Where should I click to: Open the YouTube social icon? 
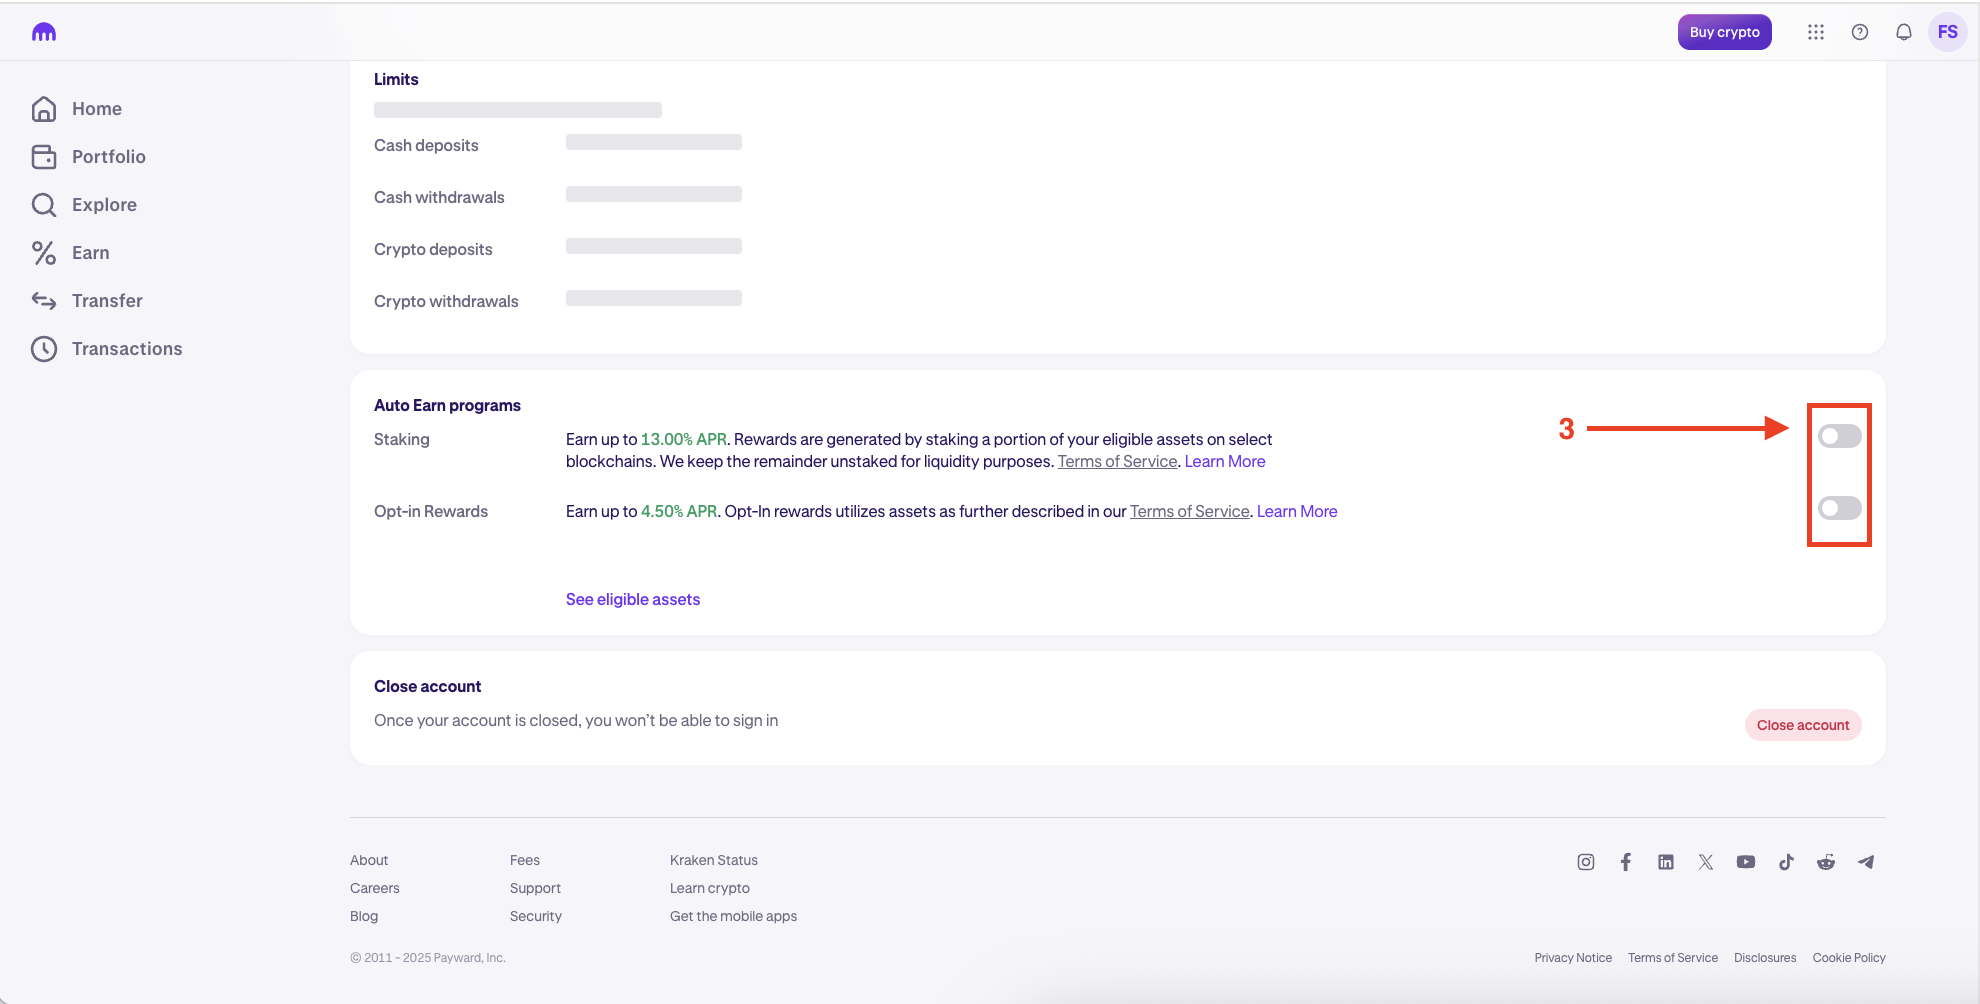(x=1746, y=861)
